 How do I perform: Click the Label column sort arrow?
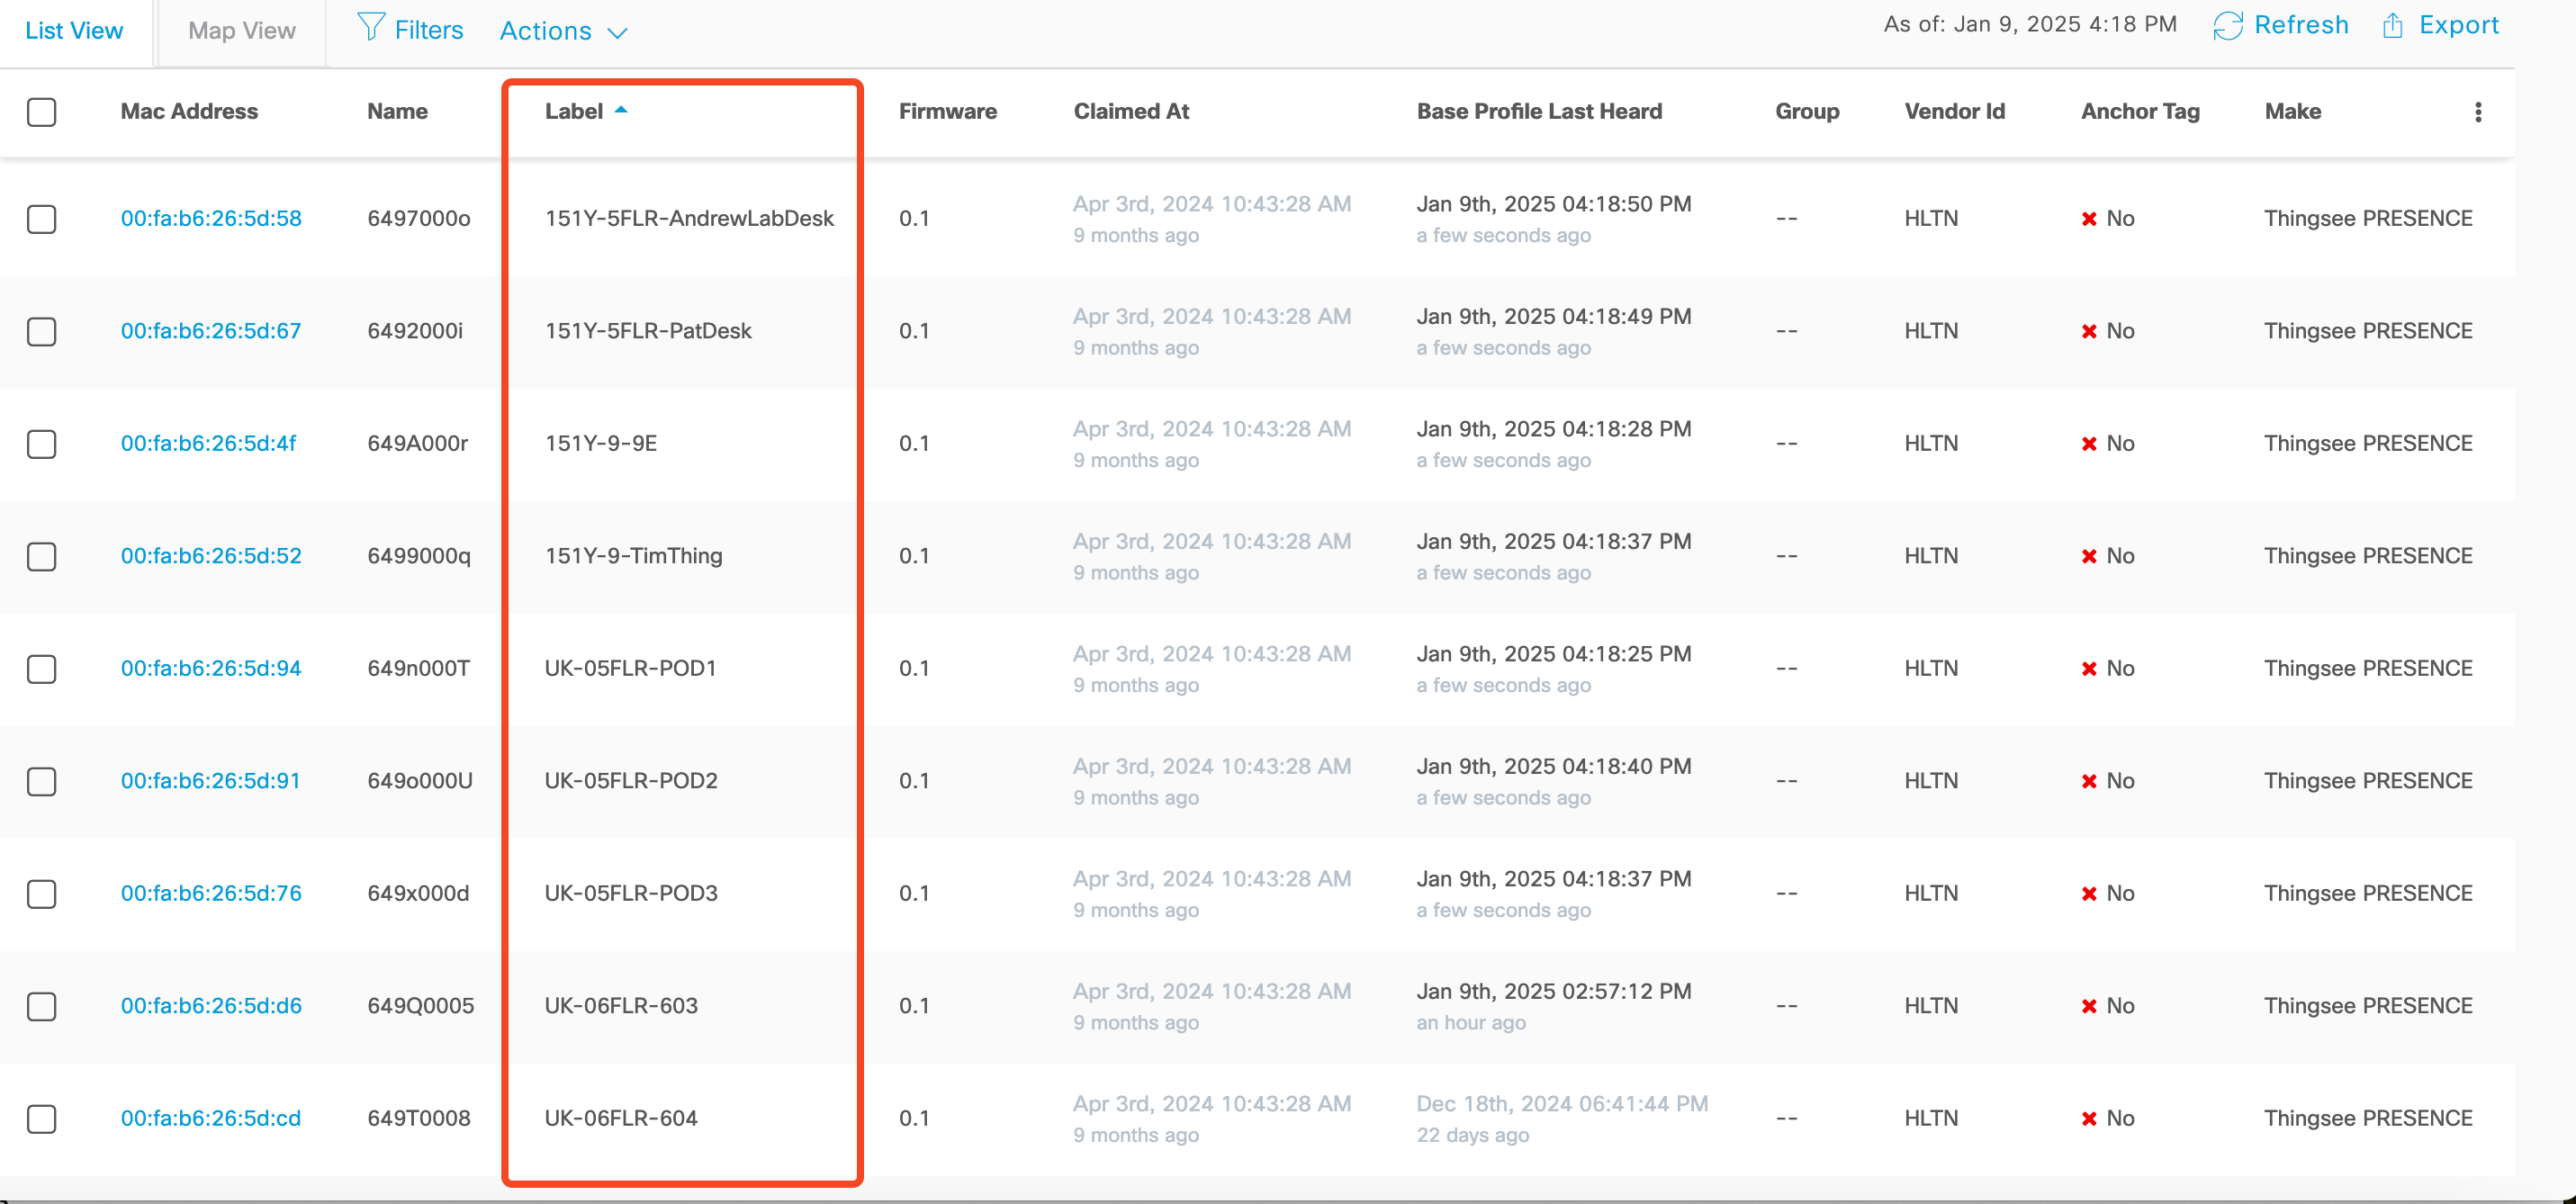pos(621,110)
